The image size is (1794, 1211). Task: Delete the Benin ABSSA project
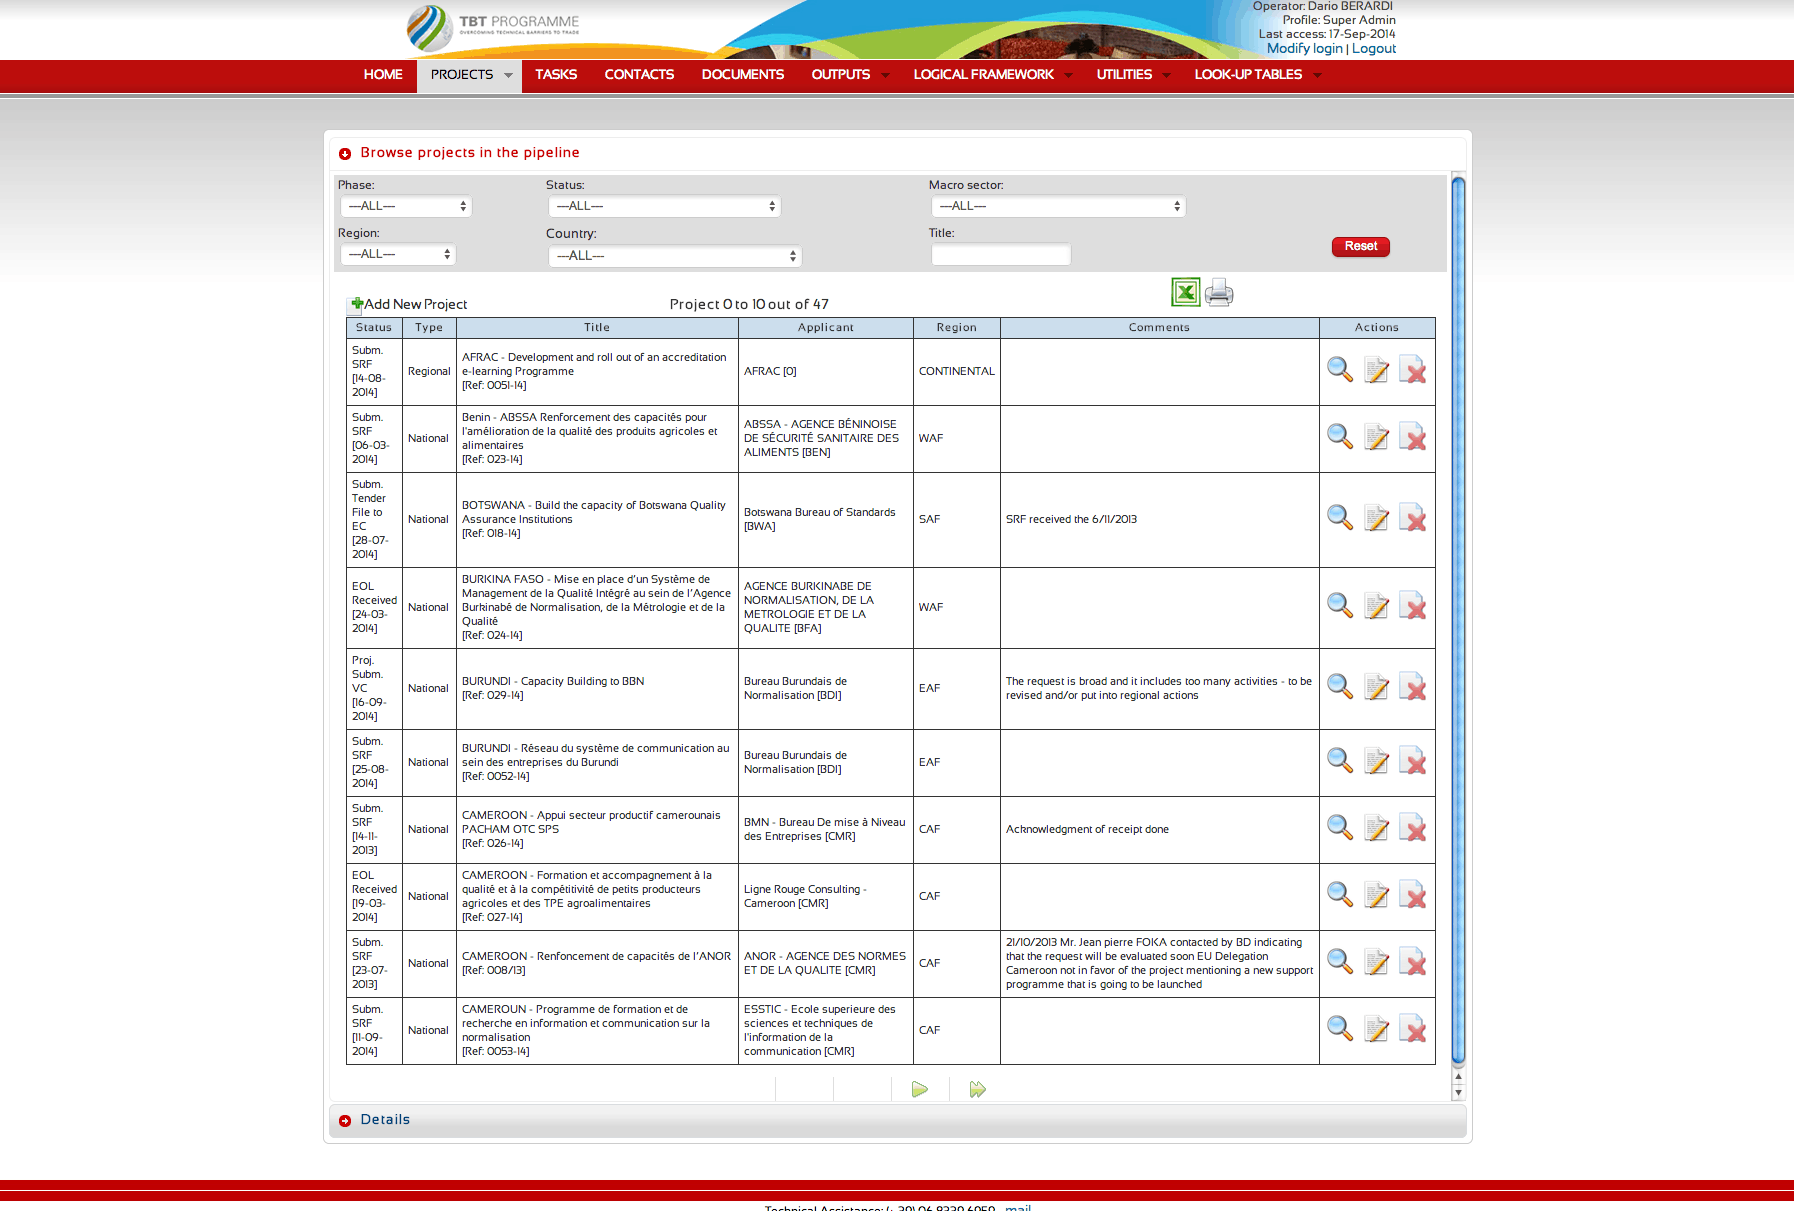click(x=1413, y=437)
